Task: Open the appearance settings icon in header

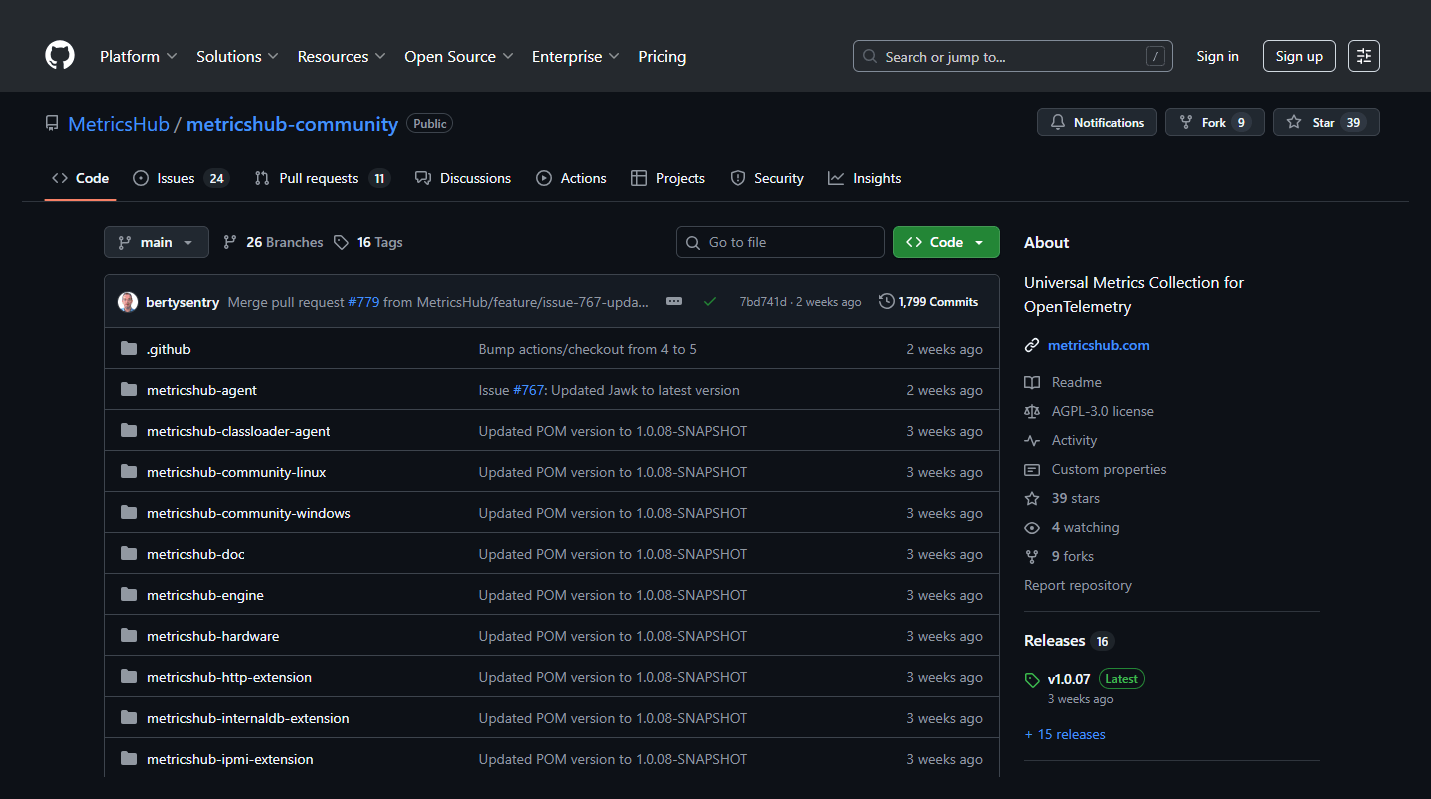Action: (1363, 56)
